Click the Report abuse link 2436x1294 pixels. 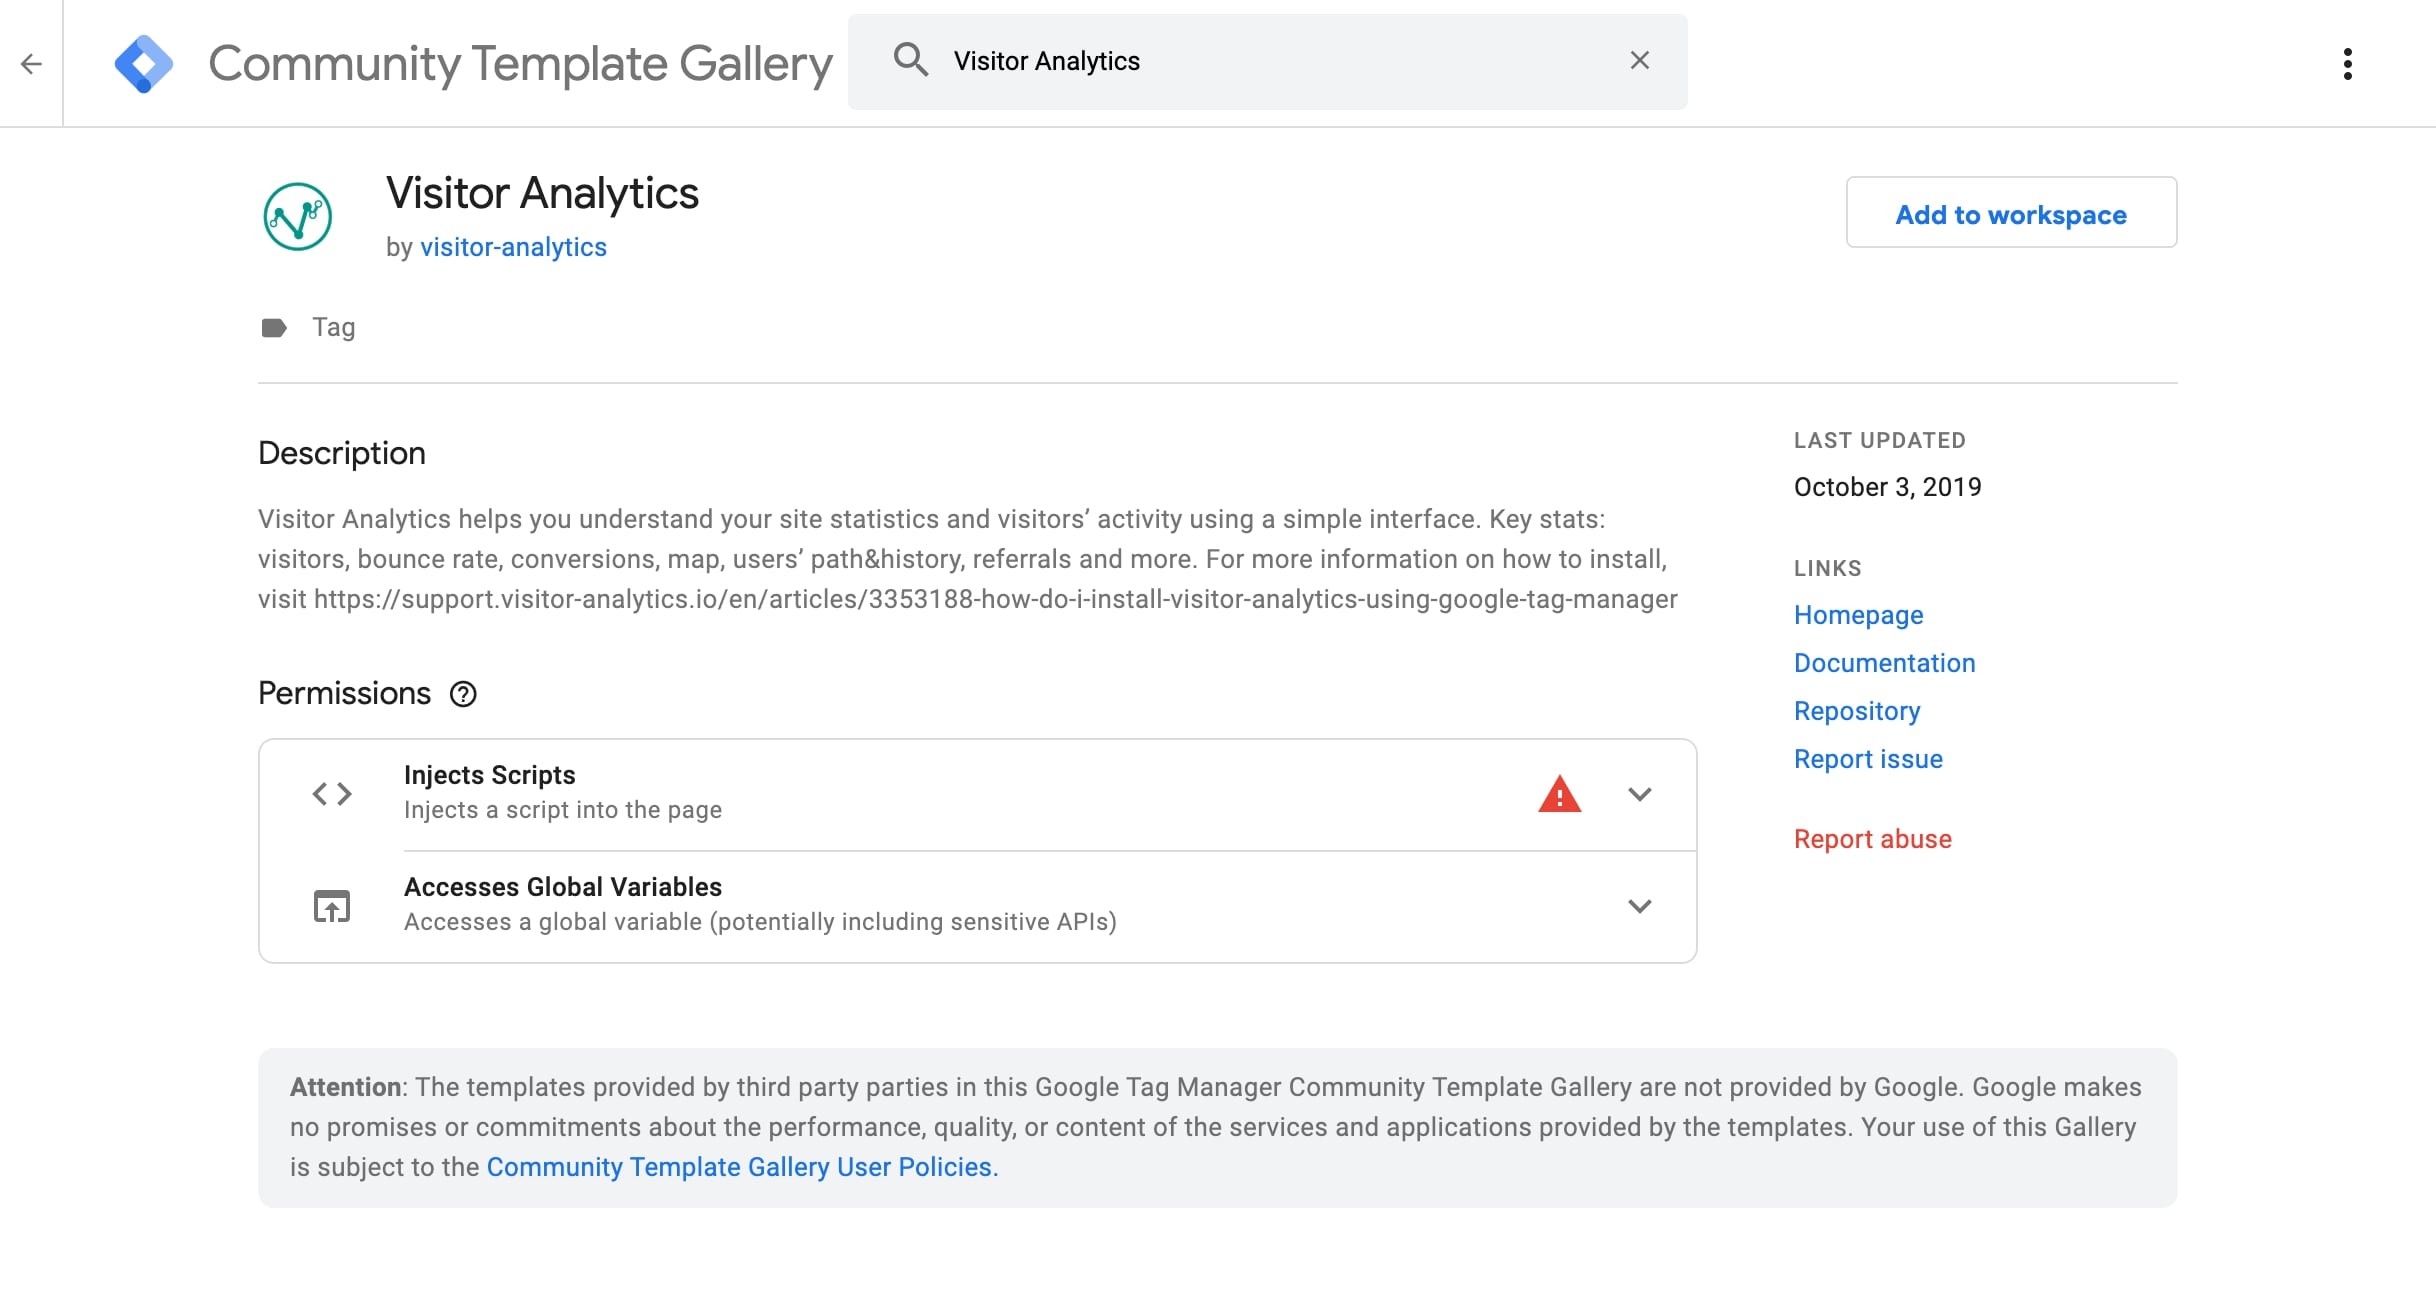(x=1872, y=839)
